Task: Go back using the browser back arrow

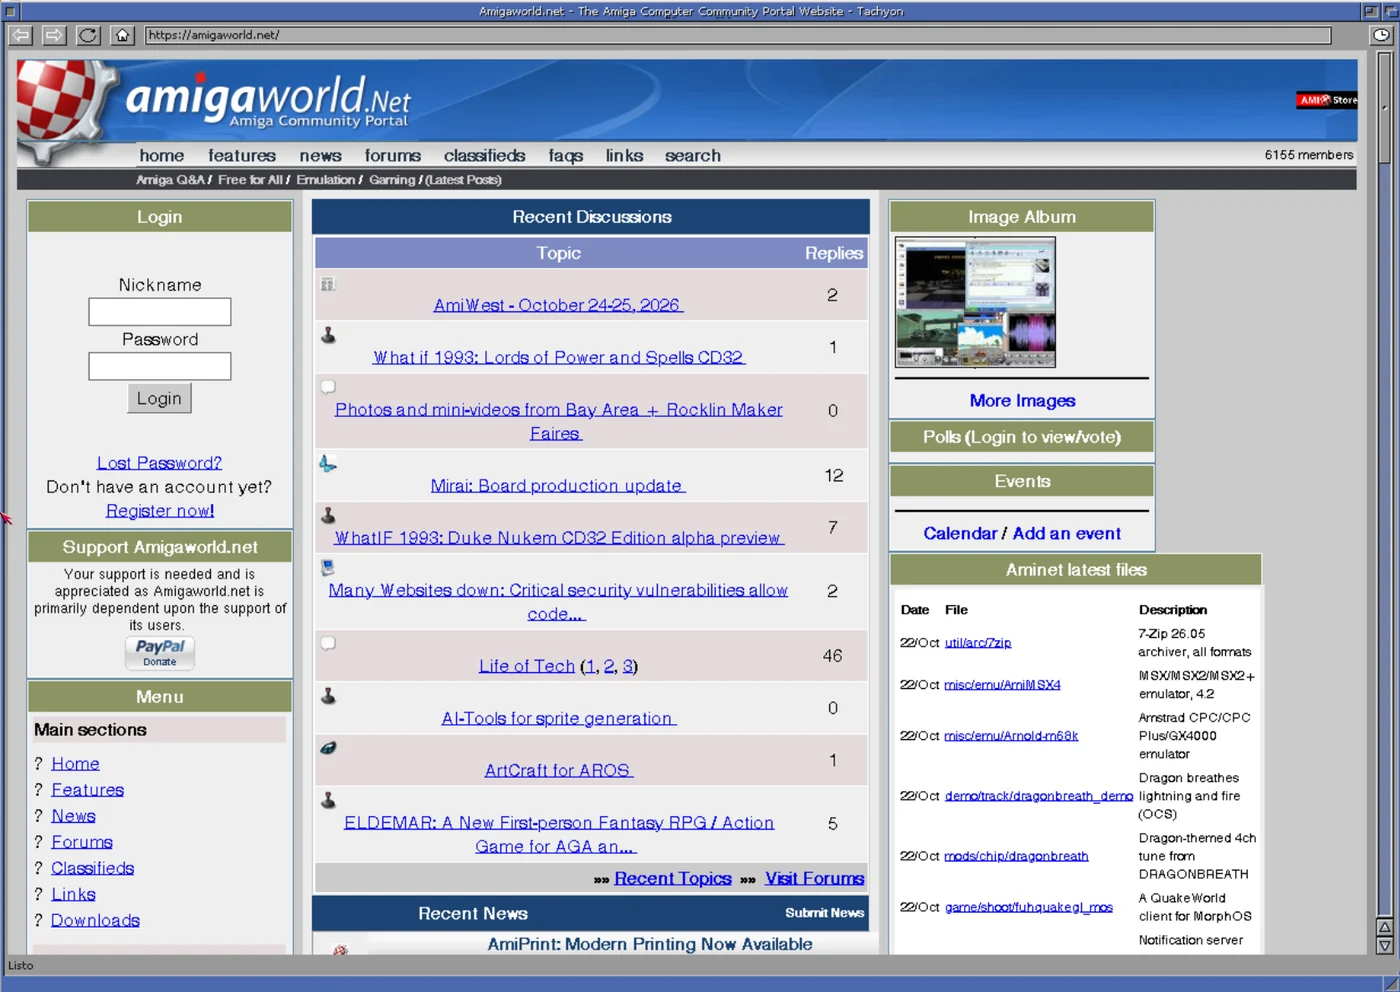Action: [x=20, y=35]
